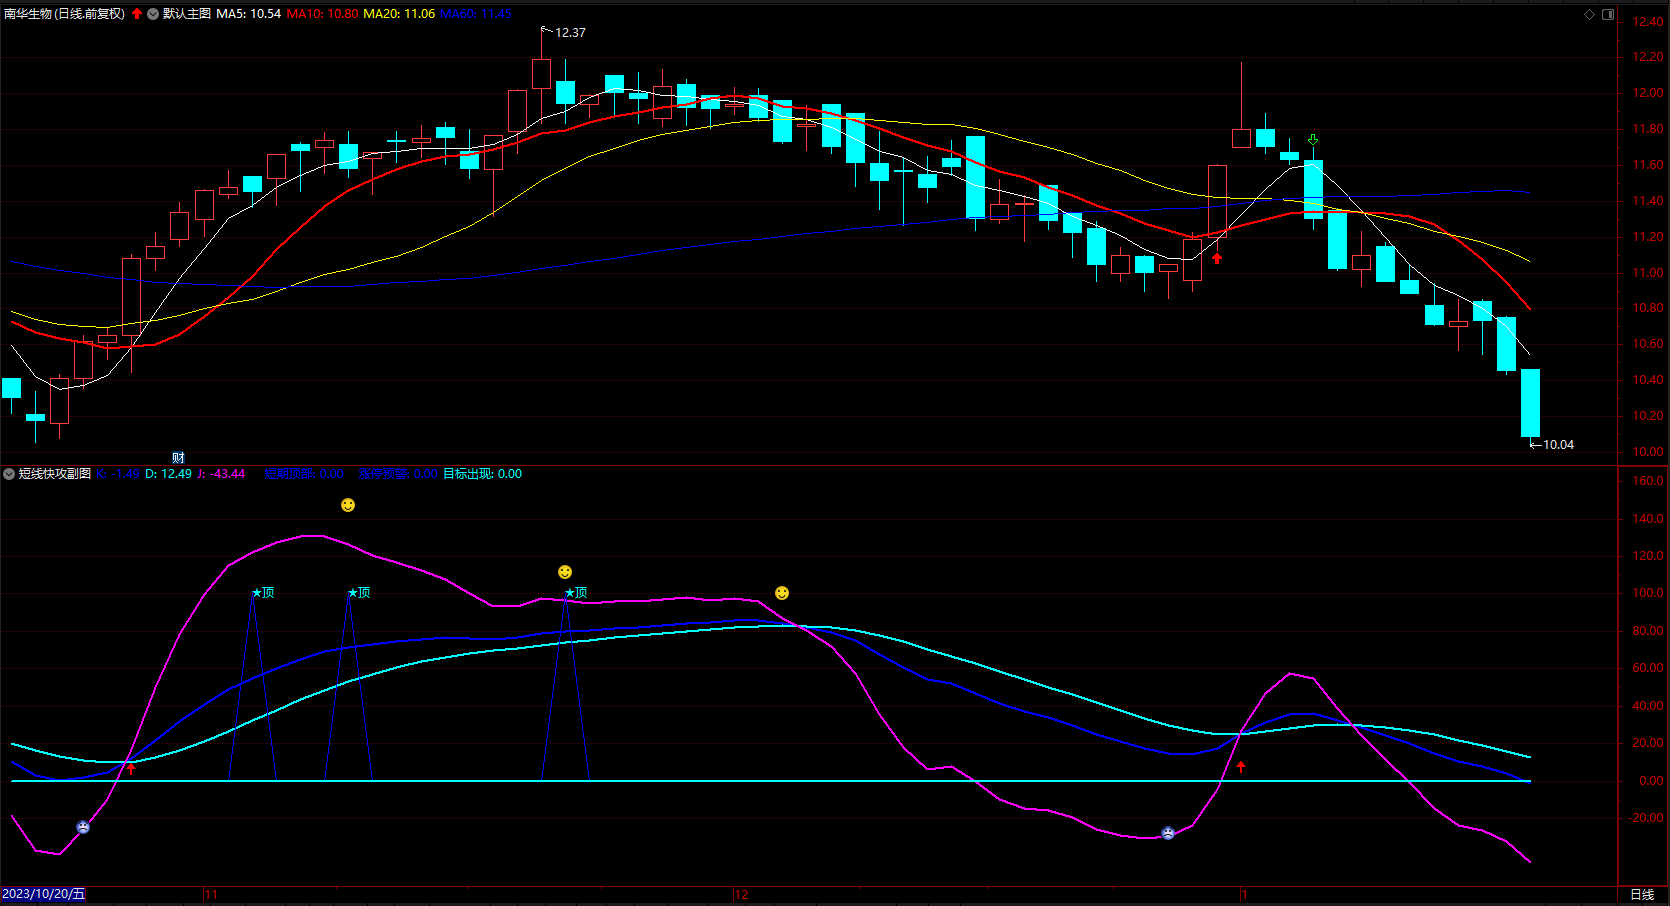Click the second ★顶 marker
Viewport: 1670px width, 906px height.
tap(359, 593)
